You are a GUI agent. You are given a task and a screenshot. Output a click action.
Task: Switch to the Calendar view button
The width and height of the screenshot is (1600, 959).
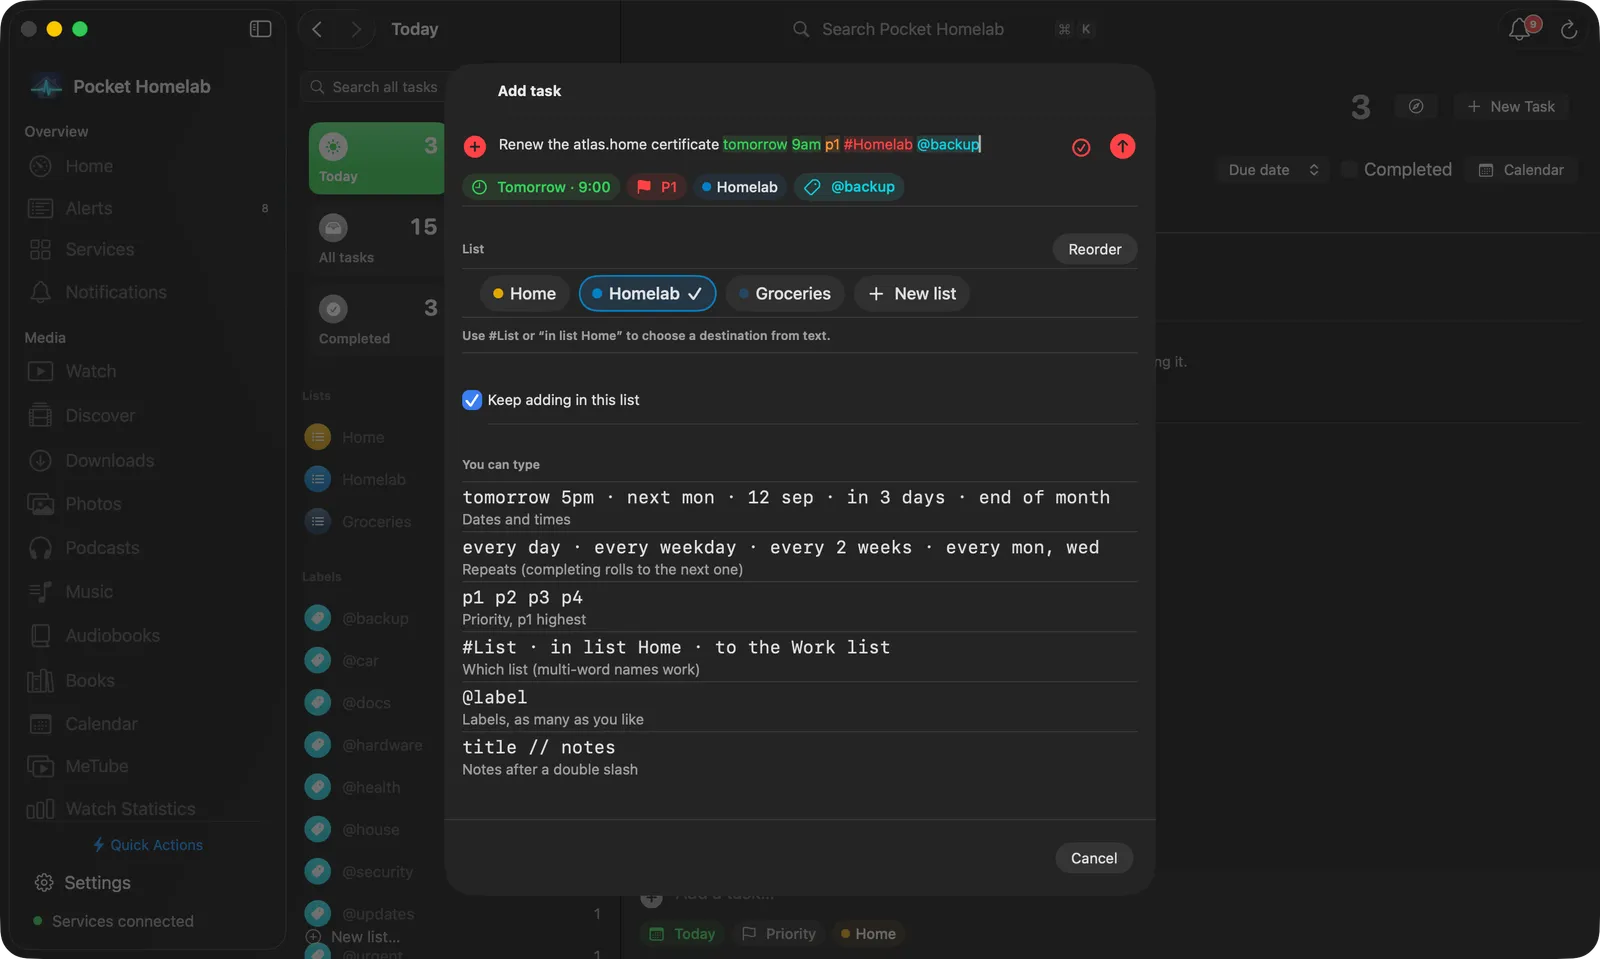click(1521, 170)
